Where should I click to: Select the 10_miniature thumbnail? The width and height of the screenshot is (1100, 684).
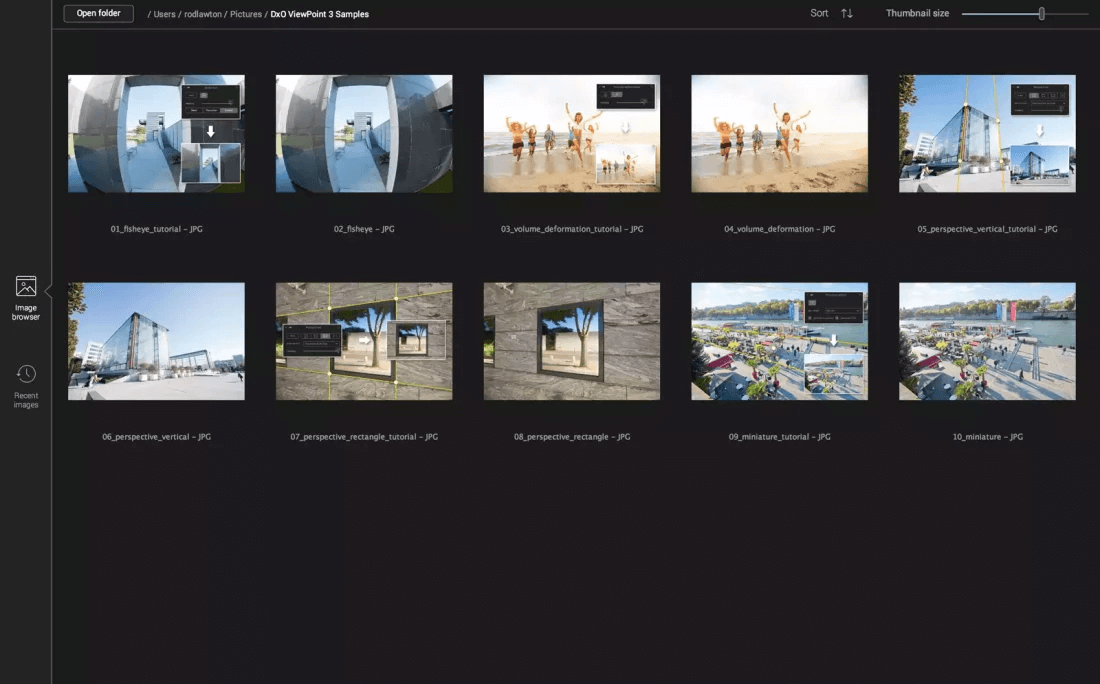coord(987,341)
